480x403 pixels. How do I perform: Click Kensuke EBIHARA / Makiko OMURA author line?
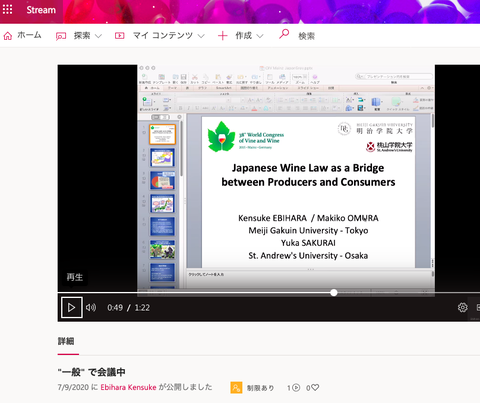pyautogui.click(x=308, y=218)
